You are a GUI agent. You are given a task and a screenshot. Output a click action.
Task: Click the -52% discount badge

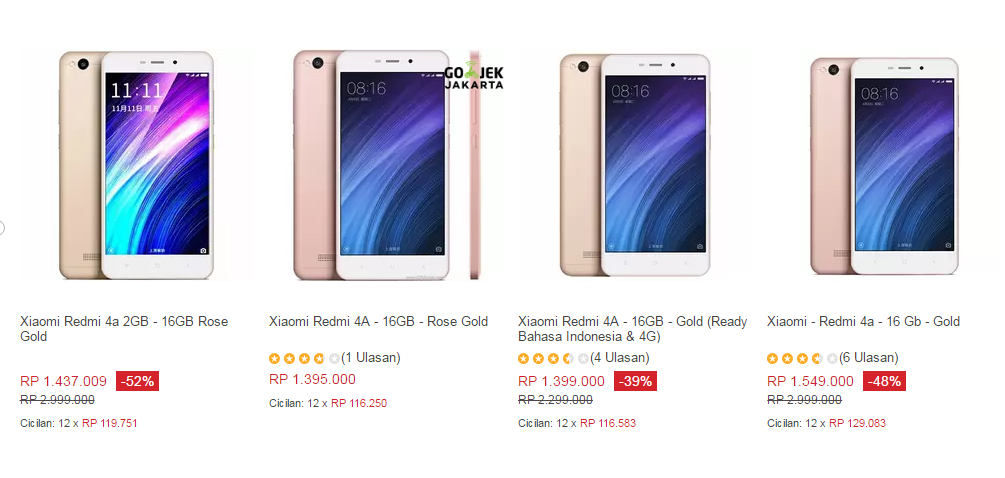pos(137,381)
